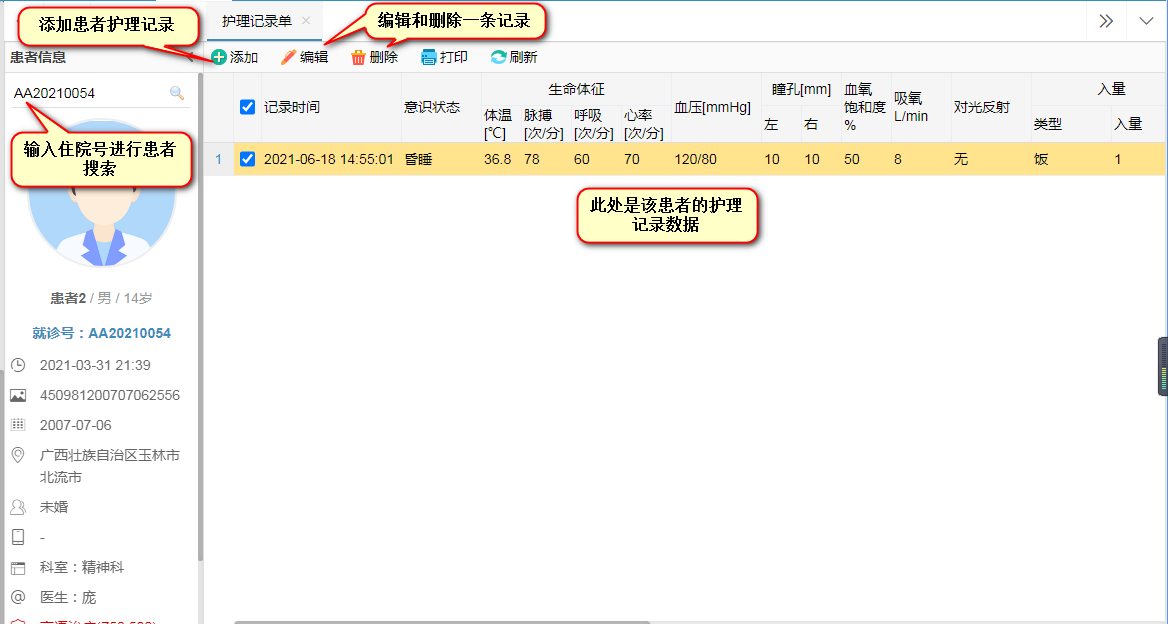1168x624 pixels.
Task: Click the green 添加 (add) plus icon
Action: click(219, 58)
